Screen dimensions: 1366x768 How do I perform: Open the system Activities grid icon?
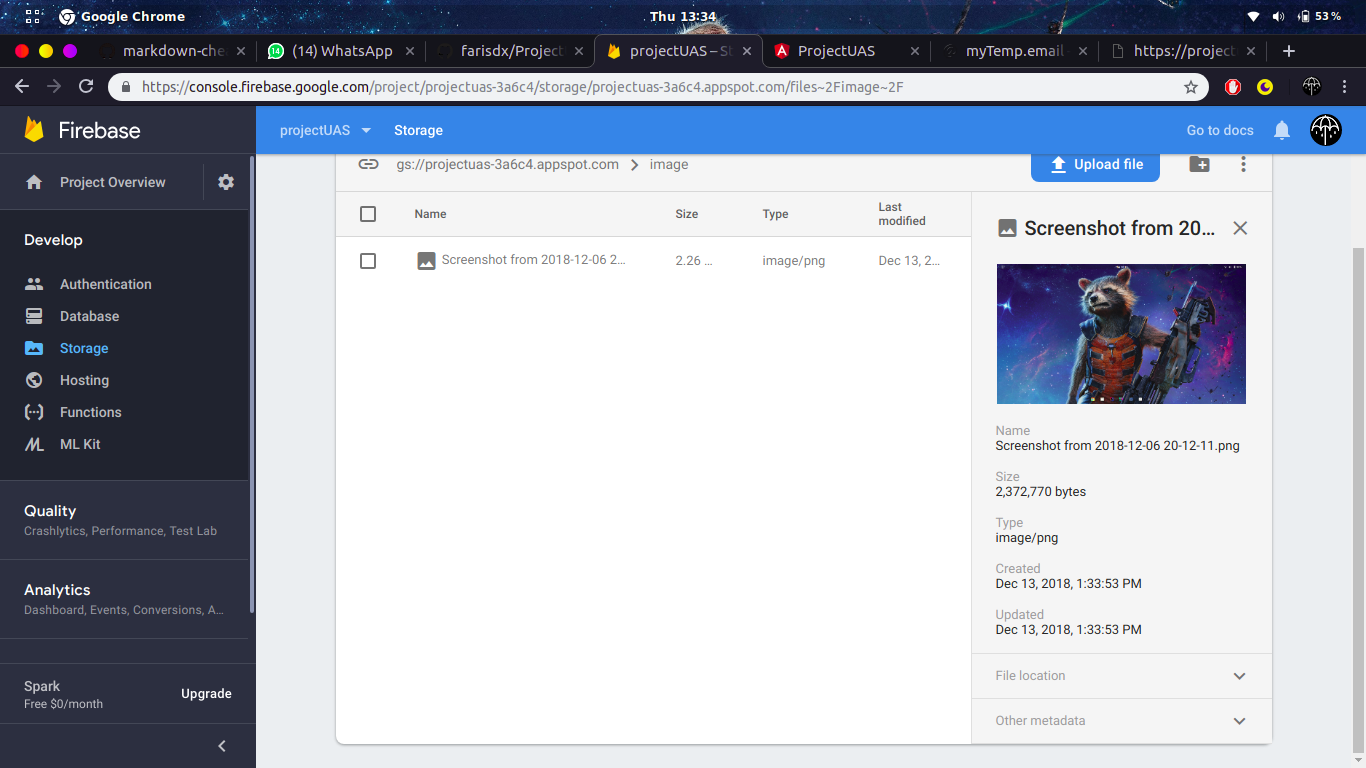(33, 16)
